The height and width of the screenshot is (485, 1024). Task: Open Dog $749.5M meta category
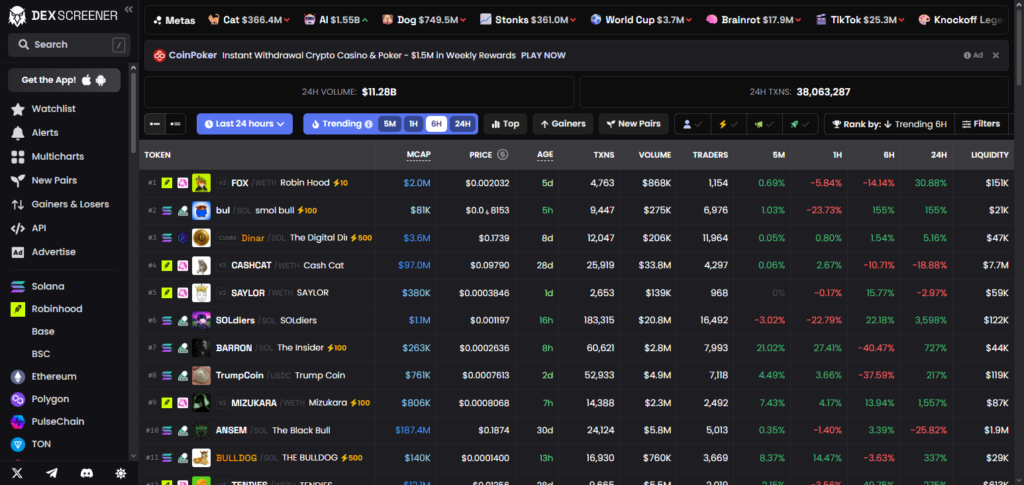[x=424, y=20]
